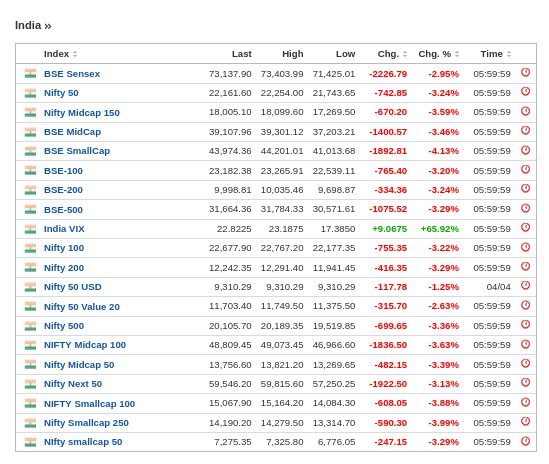Click the clock icon in India VIX row
Screen dimensions: 549x464
(525, 227)
